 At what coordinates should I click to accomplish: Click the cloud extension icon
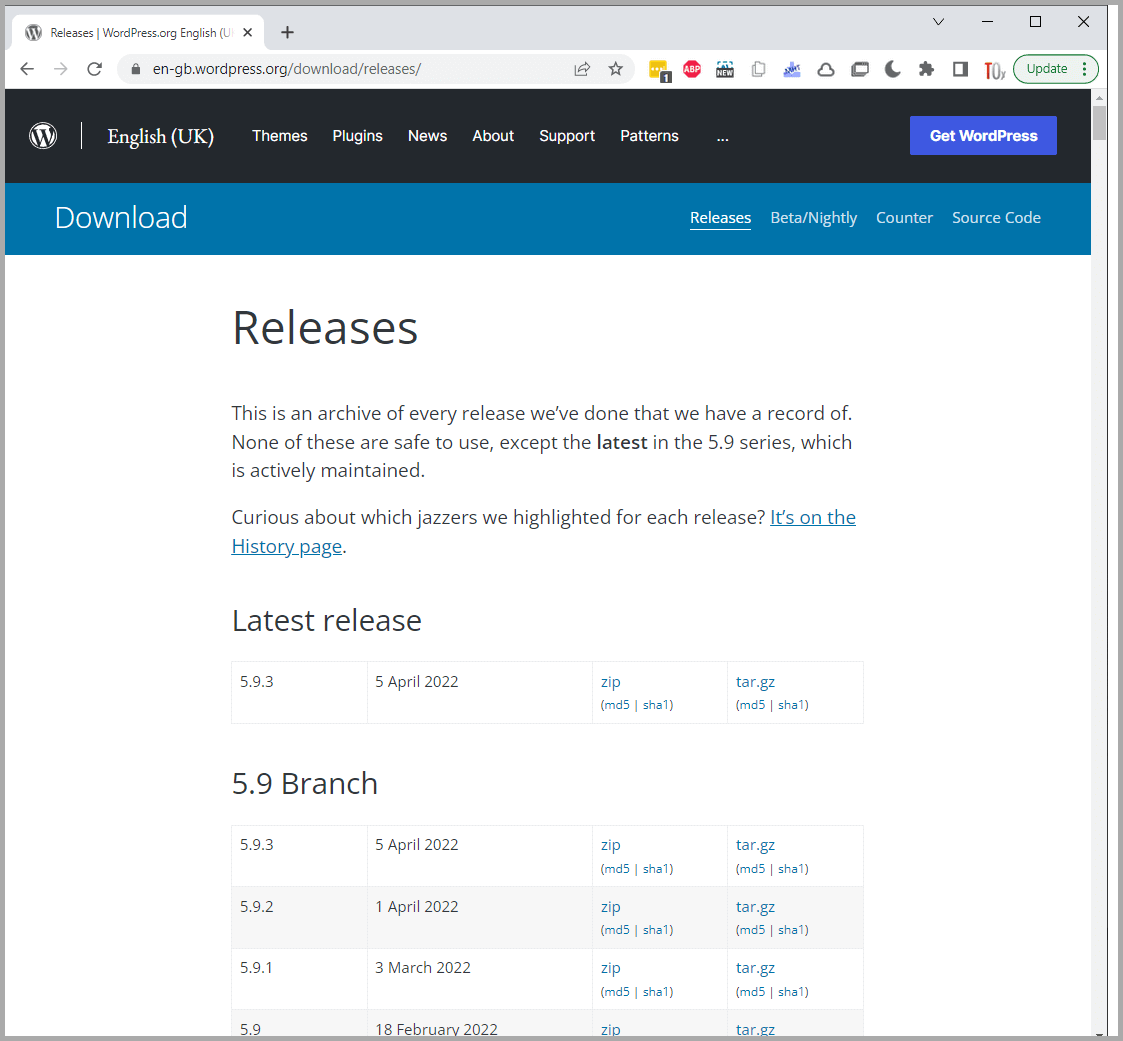tap(826, 69)
